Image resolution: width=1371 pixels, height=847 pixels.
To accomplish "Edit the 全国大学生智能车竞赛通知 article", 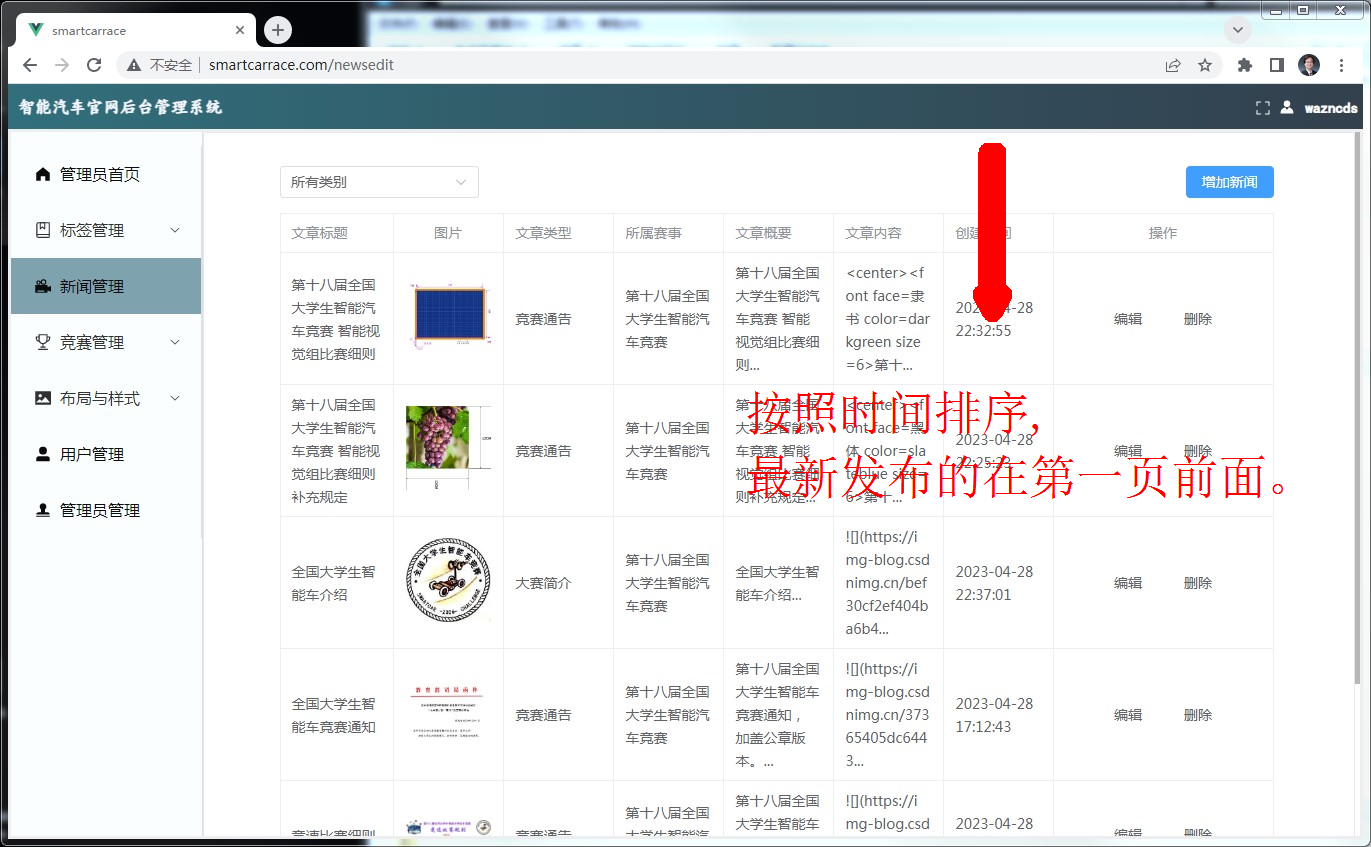I will coord(1128,715).
